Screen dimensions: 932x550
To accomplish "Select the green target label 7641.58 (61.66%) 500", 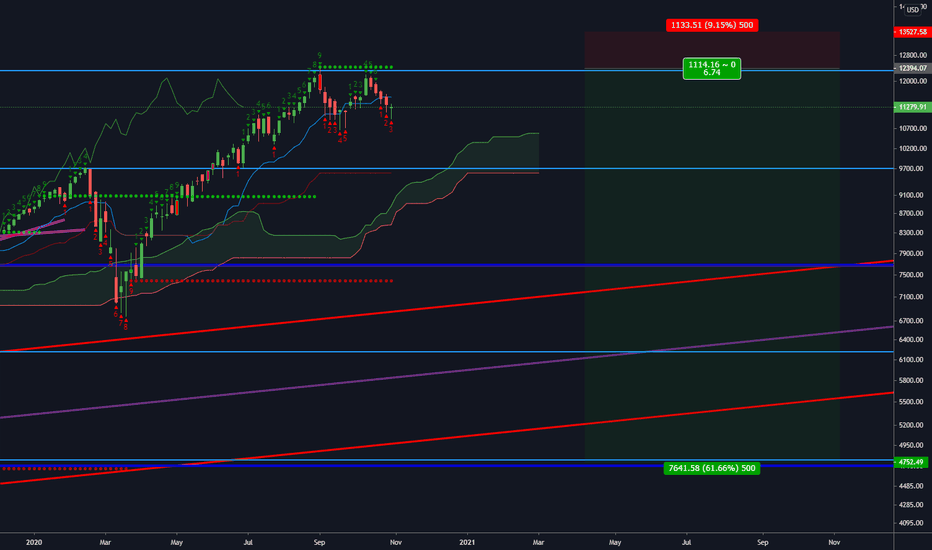I will [x=711, y=468].
